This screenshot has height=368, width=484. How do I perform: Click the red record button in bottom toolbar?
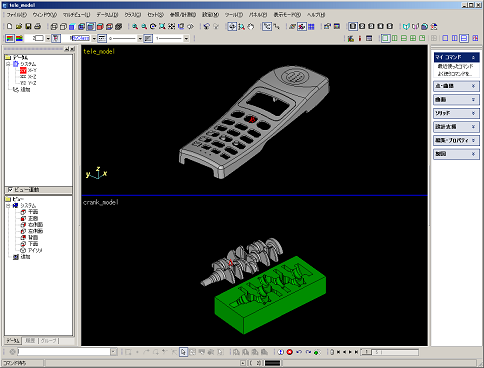click(x=290, y=352)
